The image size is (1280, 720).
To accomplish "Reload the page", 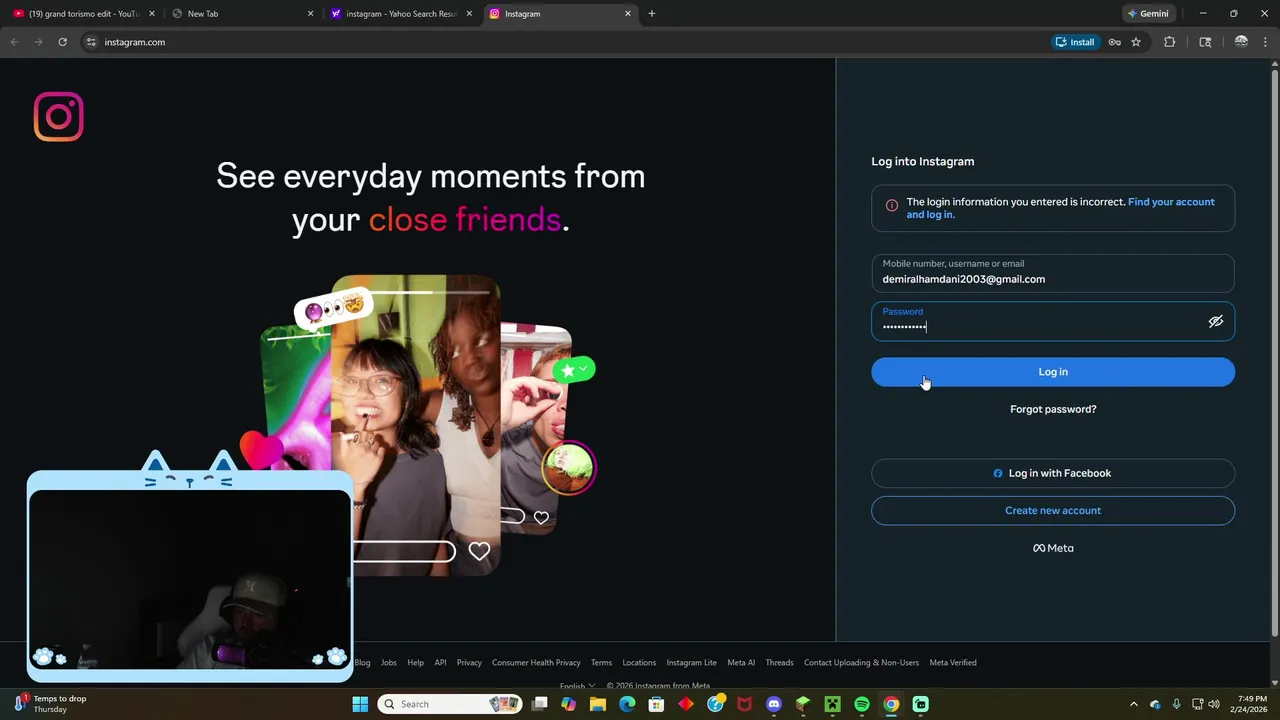I will coord(62,42).
